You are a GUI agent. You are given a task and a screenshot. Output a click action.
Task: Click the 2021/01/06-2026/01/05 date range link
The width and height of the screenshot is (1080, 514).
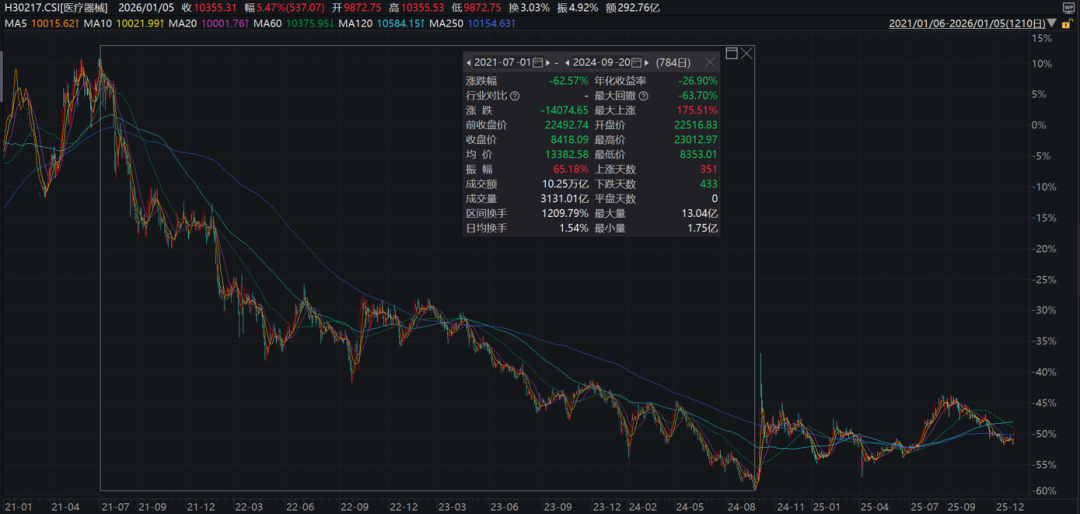click(967, 22)
